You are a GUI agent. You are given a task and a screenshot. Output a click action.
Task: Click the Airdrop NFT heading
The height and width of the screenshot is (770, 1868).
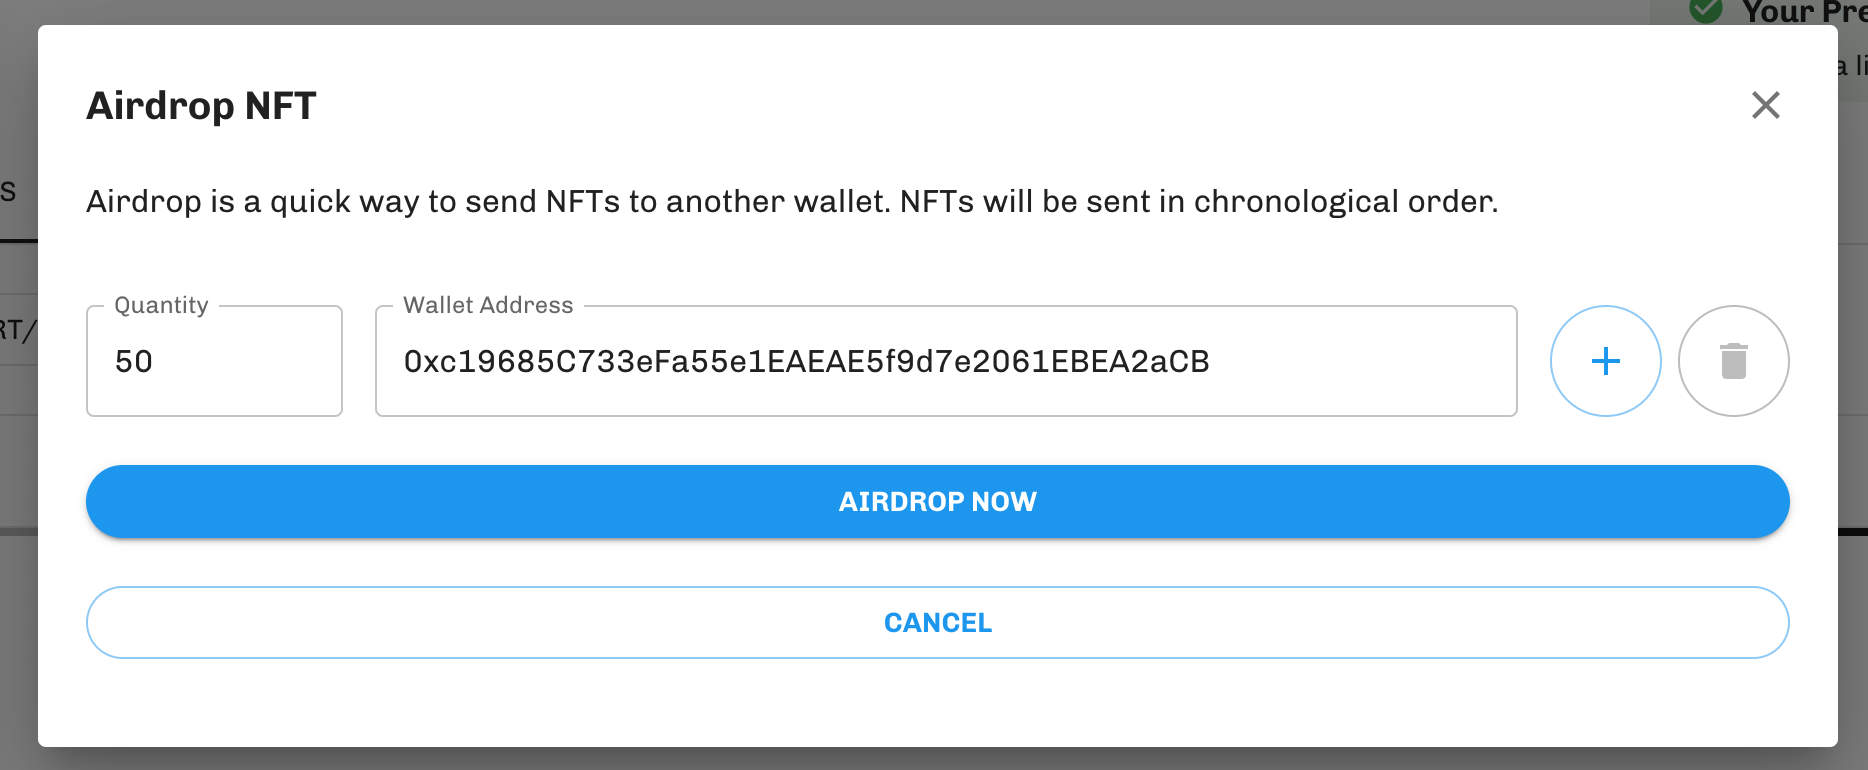pos(201,106)
